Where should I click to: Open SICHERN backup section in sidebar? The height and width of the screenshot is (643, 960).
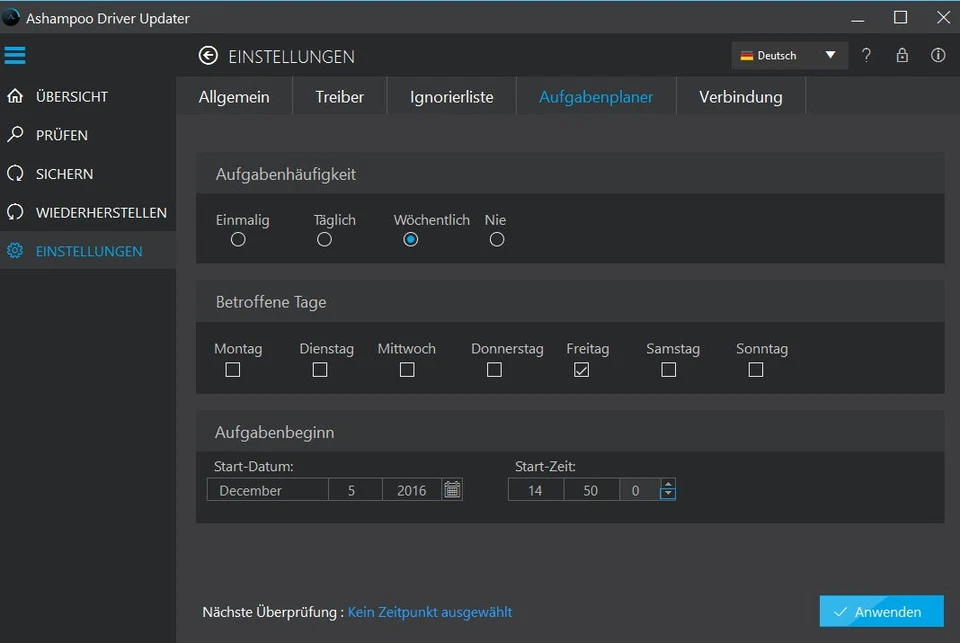[64, 174]
